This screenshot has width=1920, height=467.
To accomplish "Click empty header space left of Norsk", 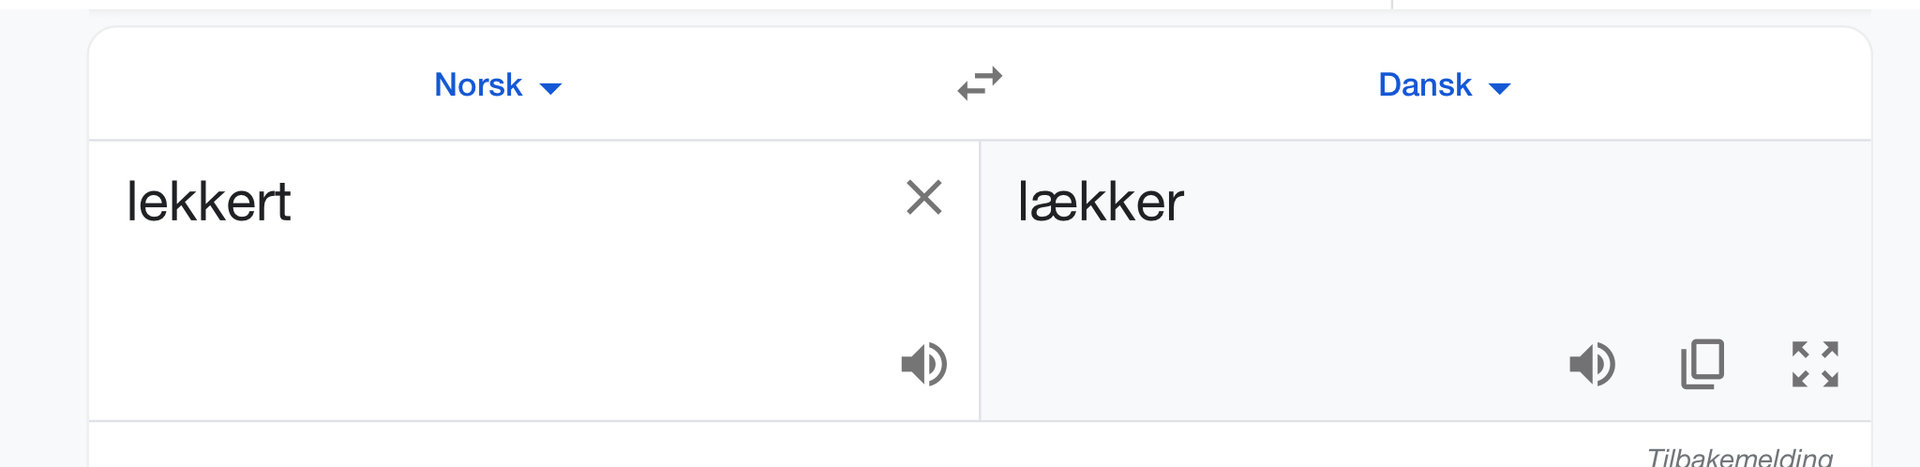I will 250,85.
